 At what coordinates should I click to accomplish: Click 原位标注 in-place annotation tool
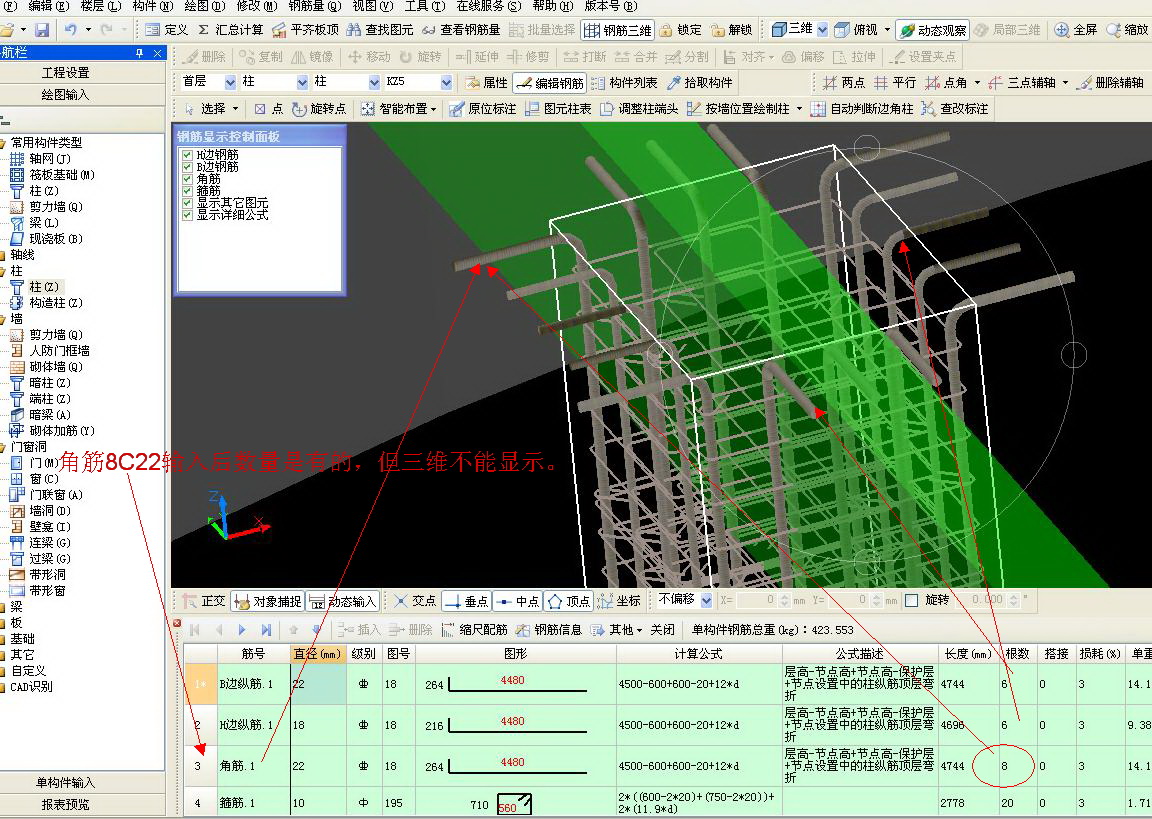tap(483, 109)
